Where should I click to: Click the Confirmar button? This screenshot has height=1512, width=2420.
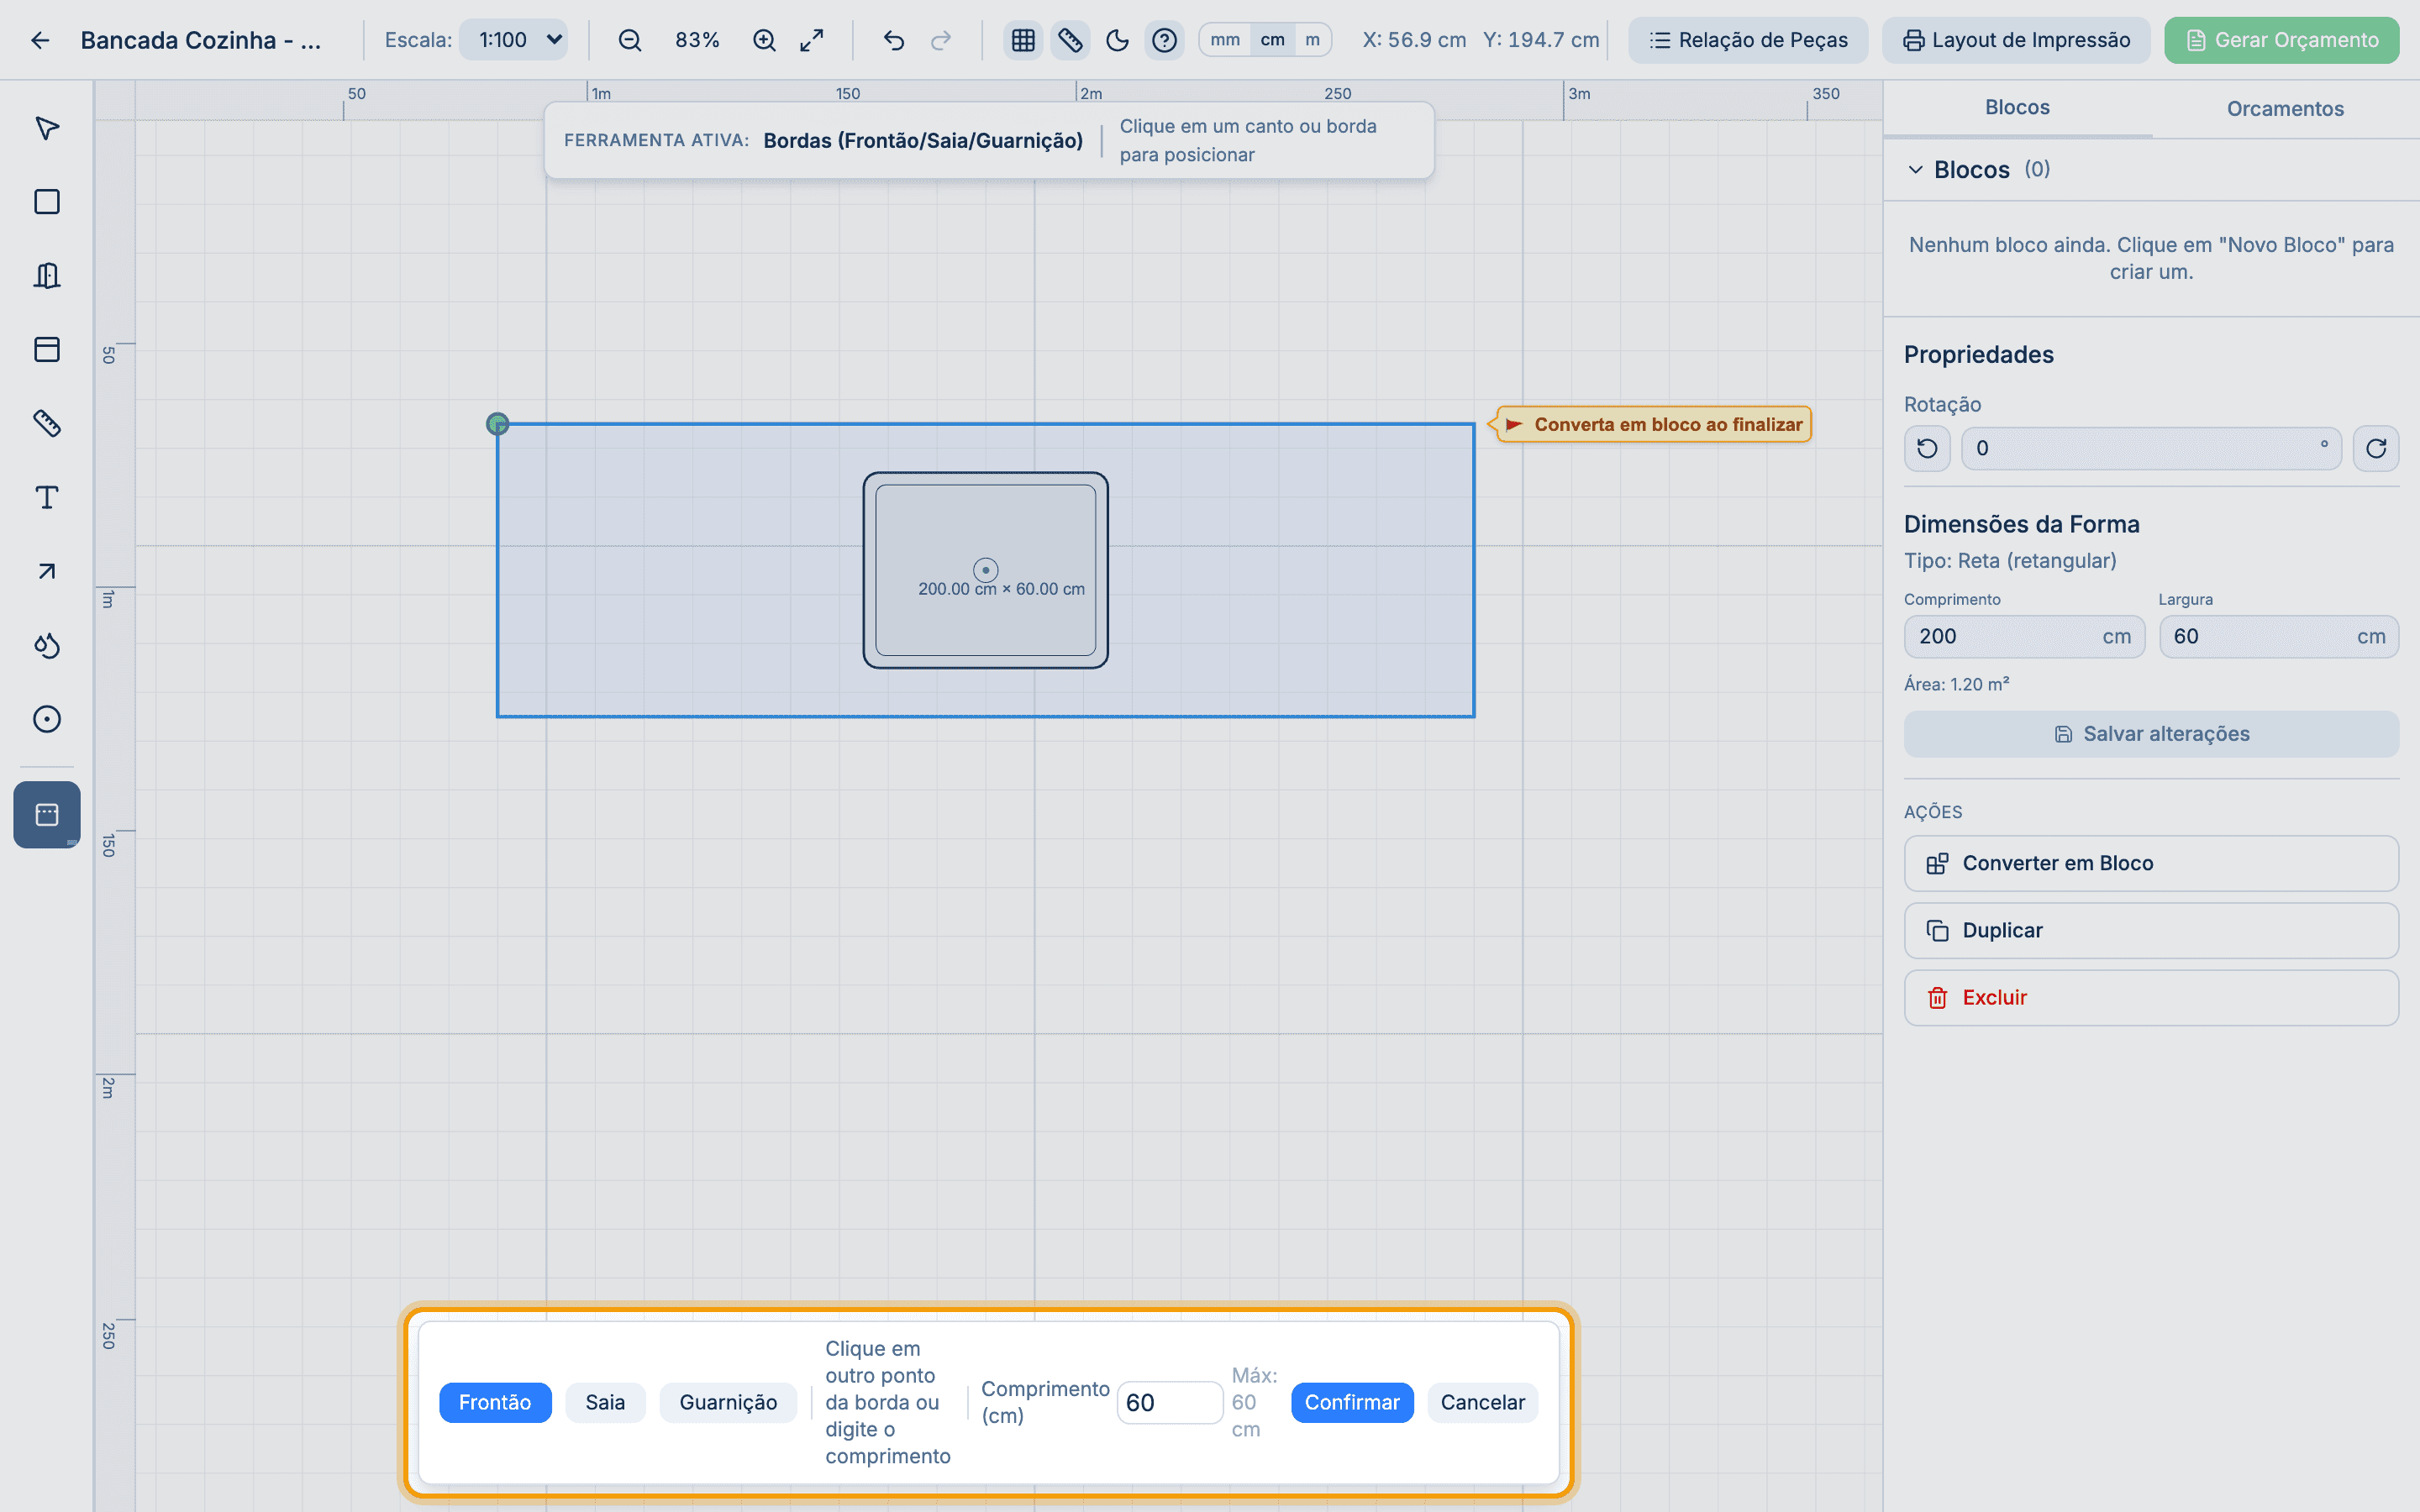1352,1402
